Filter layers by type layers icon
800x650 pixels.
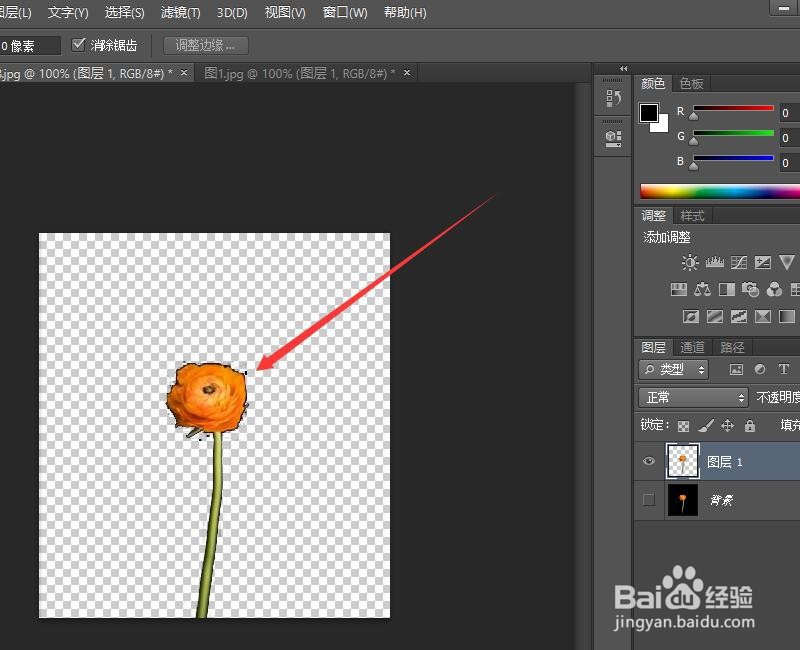[x=784, y=369]
